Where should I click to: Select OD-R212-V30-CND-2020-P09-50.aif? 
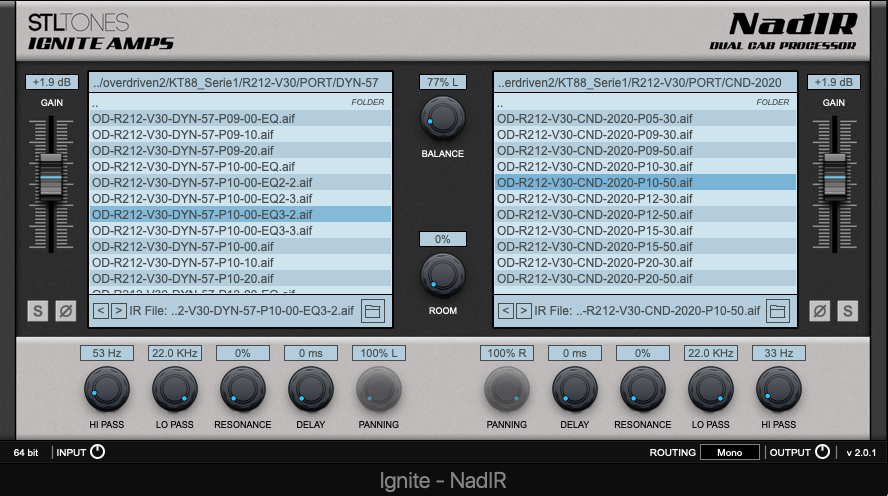click(x=645, y=150)
